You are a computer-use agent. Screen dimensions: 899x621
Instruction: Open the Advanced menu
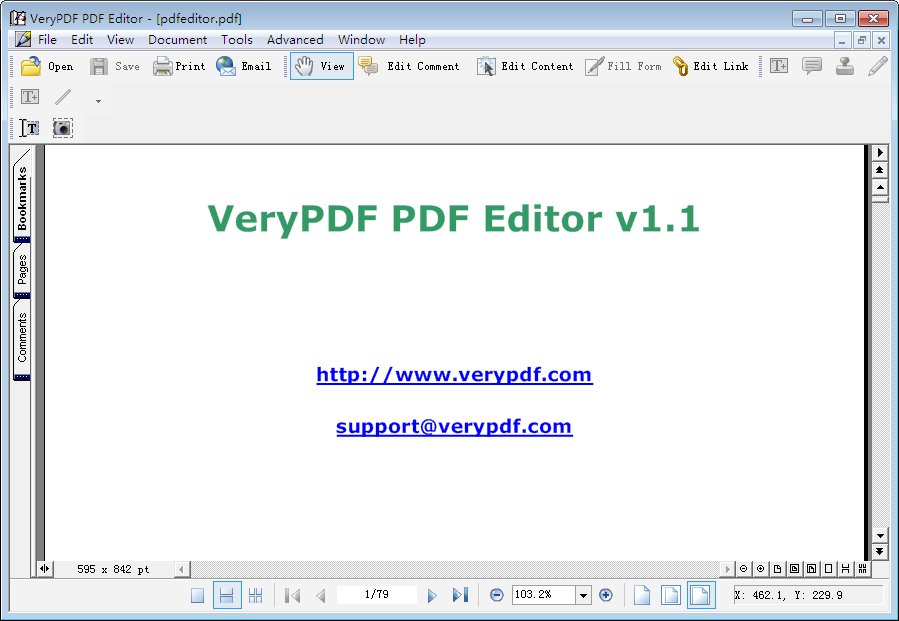295,40
